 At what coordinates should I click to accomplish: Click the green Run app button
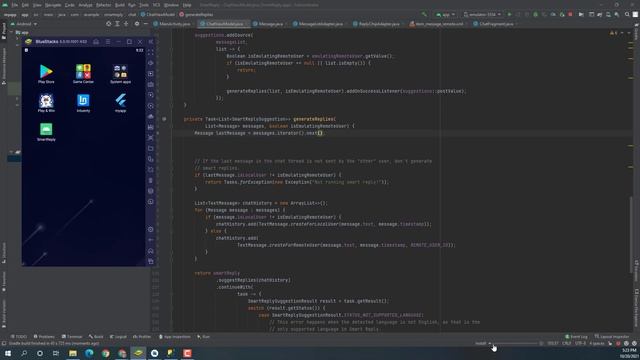(509, 15)
